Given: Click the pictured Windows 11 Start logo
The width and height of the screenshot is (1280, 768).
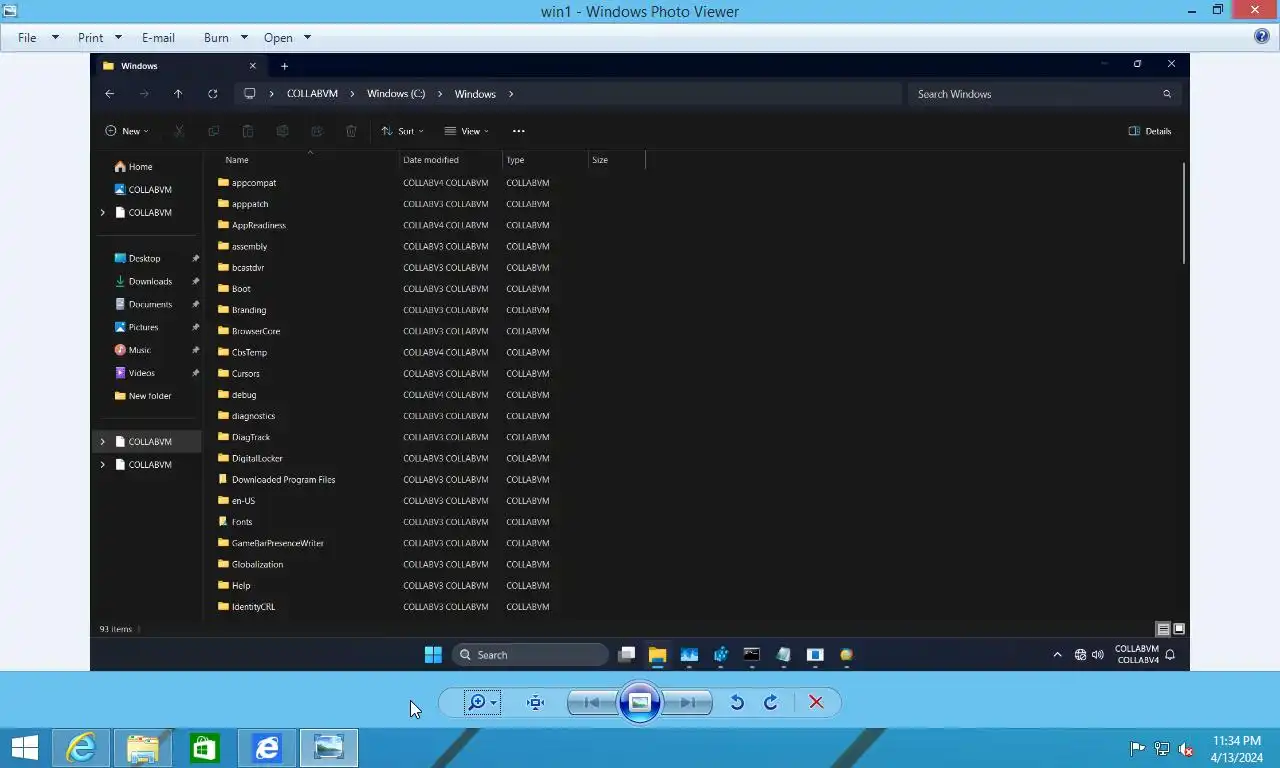Looking at the screenshot, I should point(433,655).
